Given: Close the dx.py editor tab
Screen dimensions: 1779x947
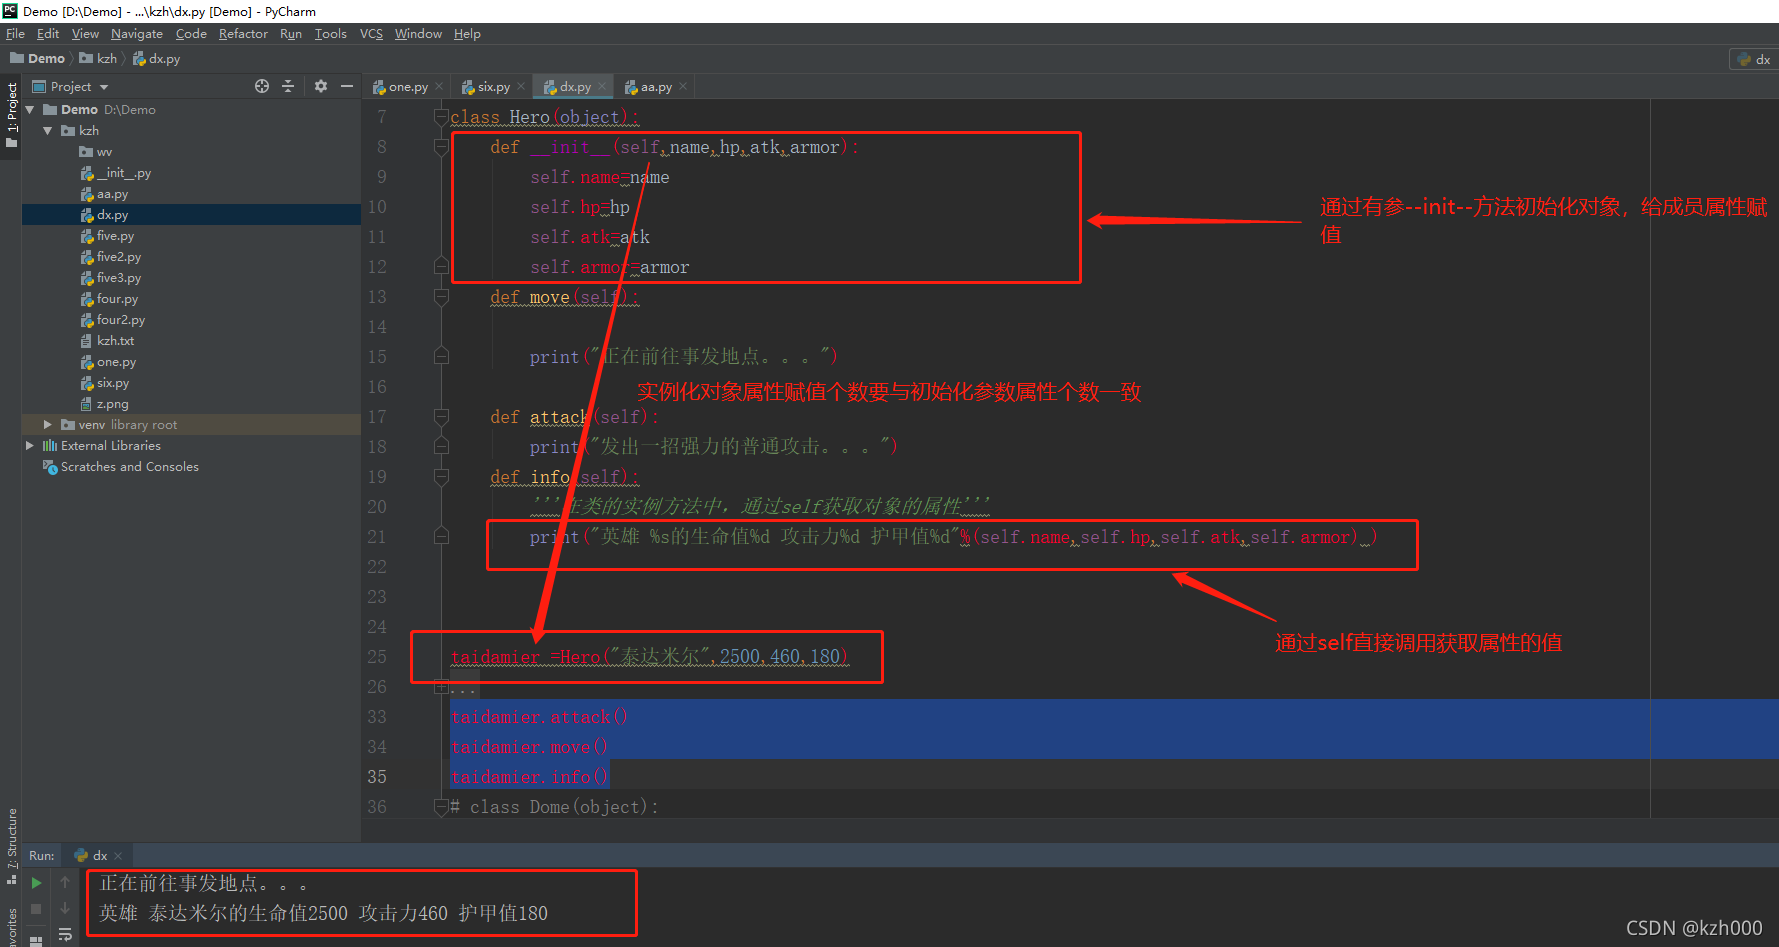Looking at the screenshot, I should [x=602, y=87].
